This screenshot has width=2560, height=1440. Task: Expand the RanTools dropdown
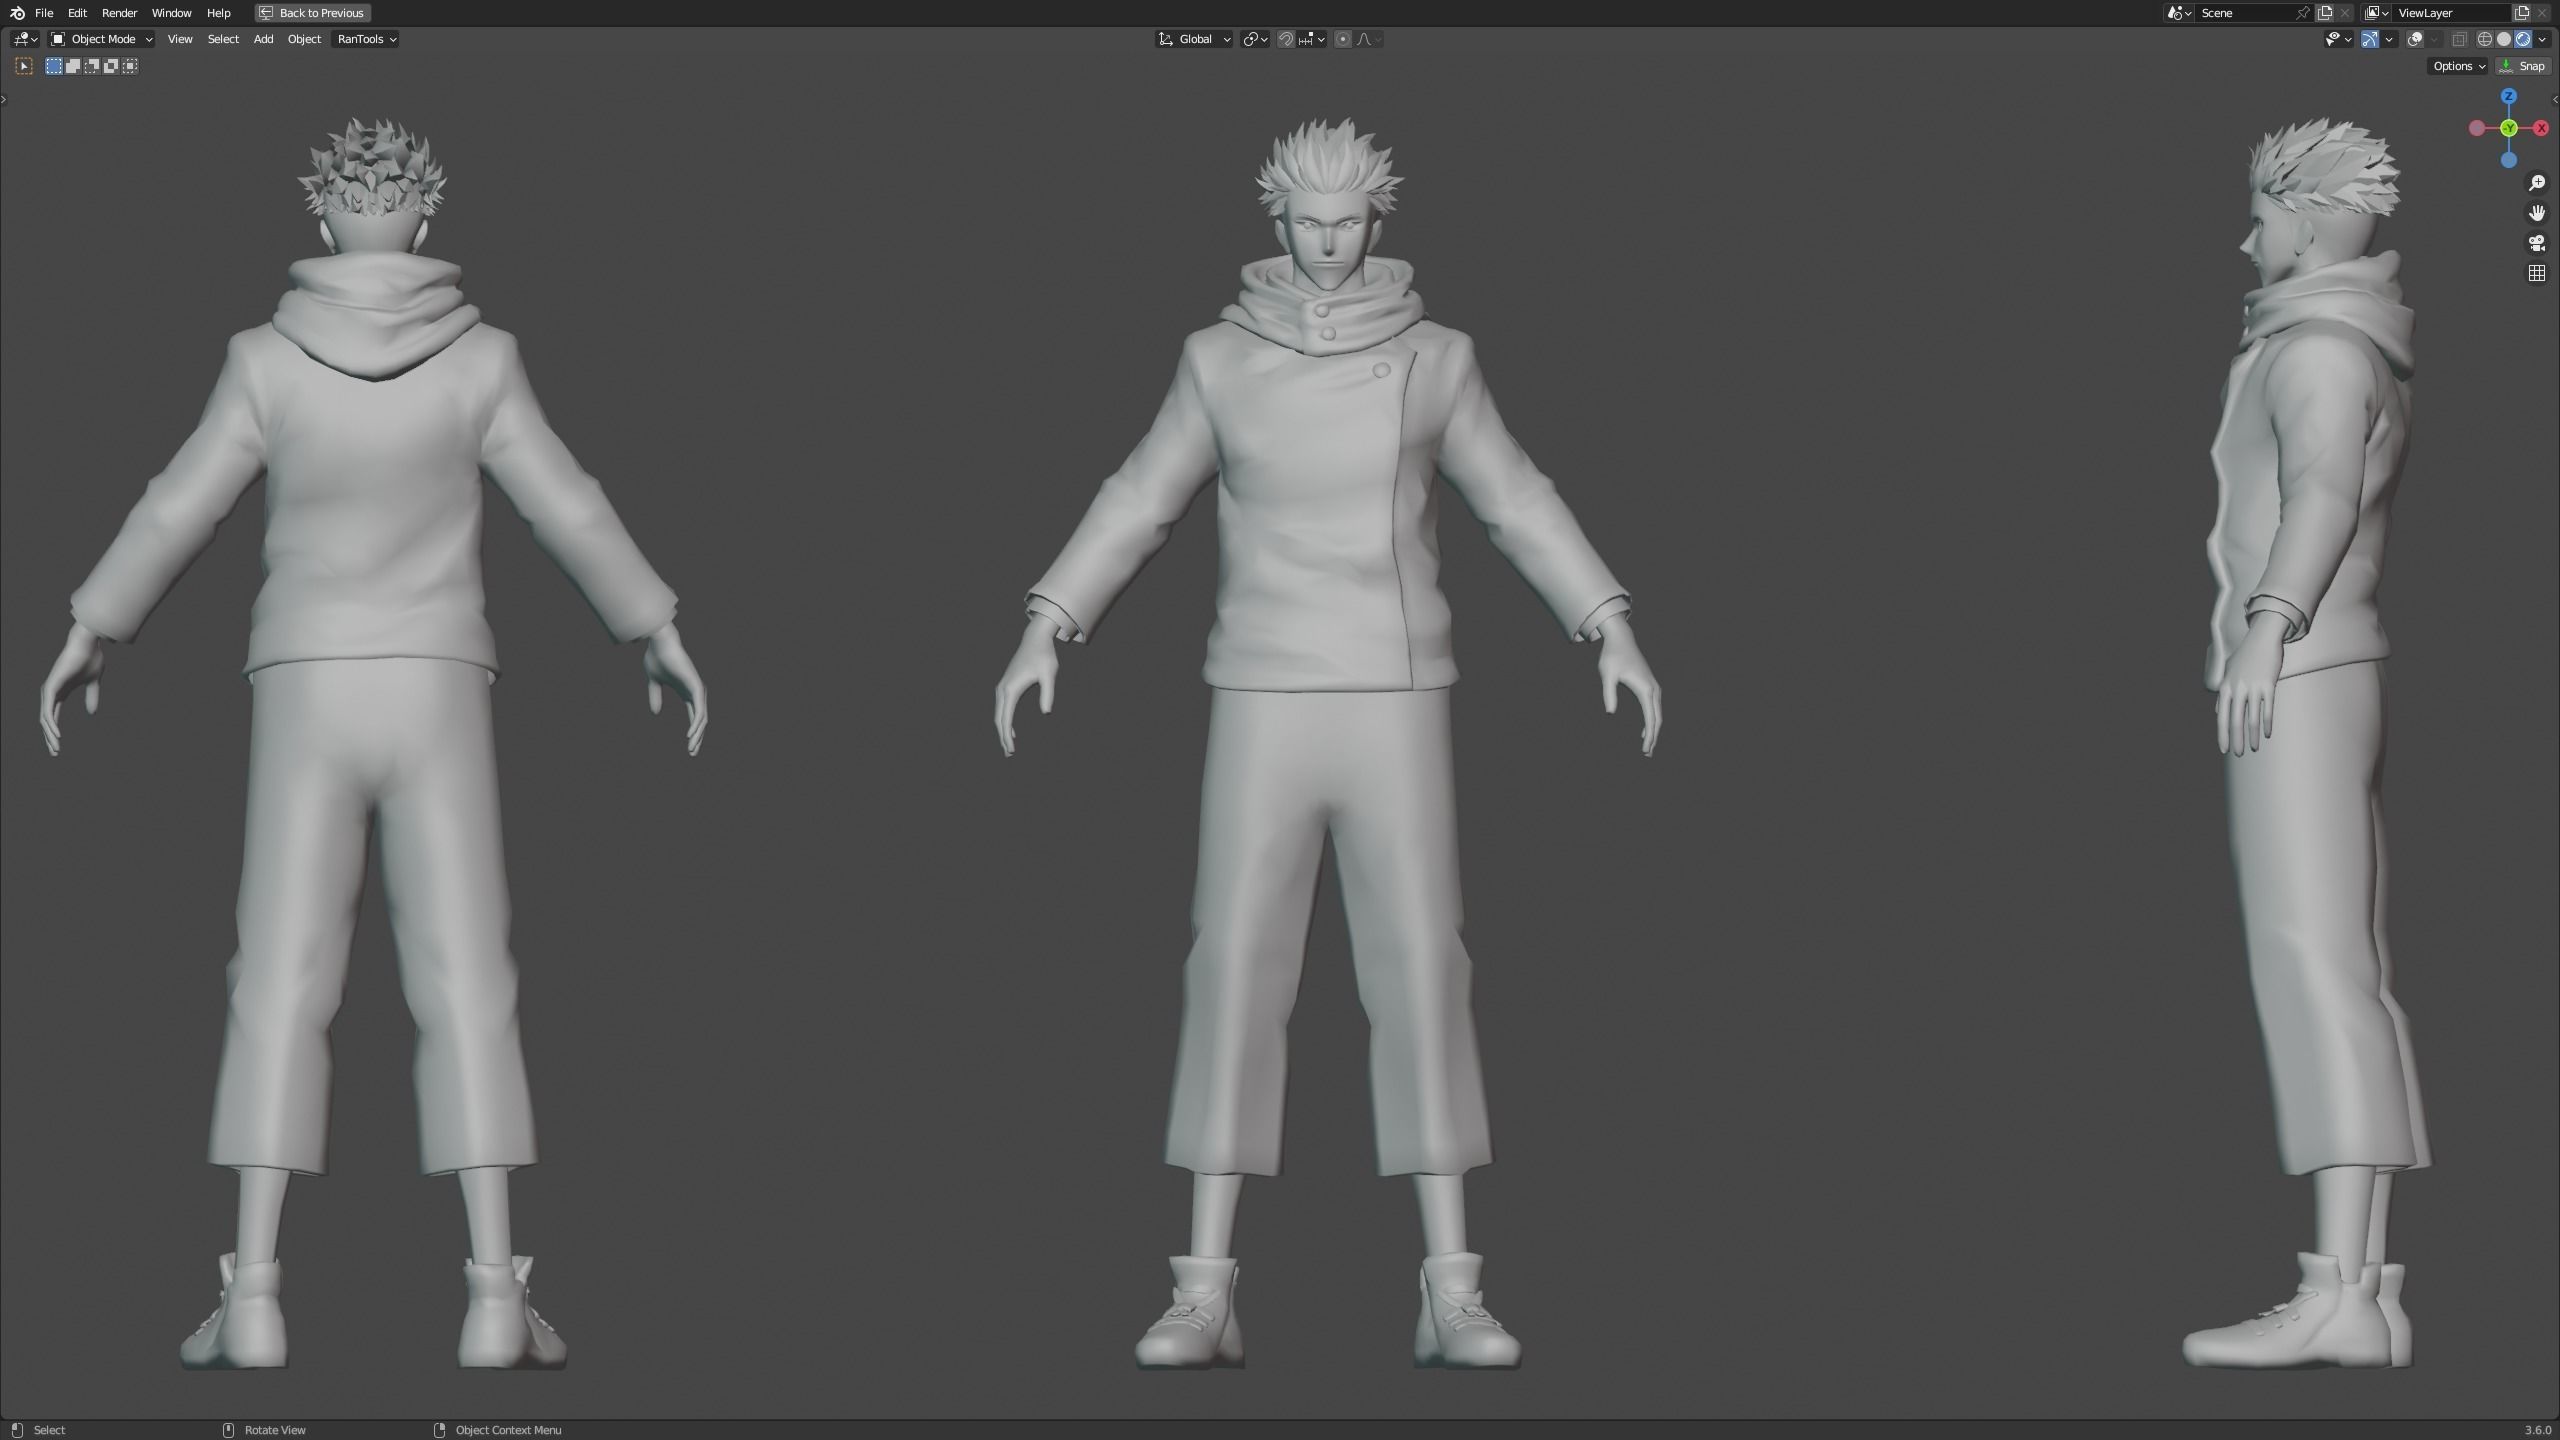[366, 39]
